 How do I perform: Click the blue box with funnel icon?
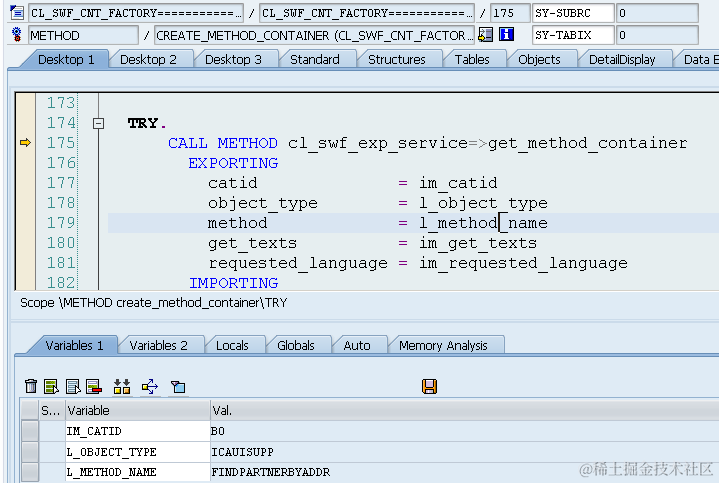tap(178, 386)
